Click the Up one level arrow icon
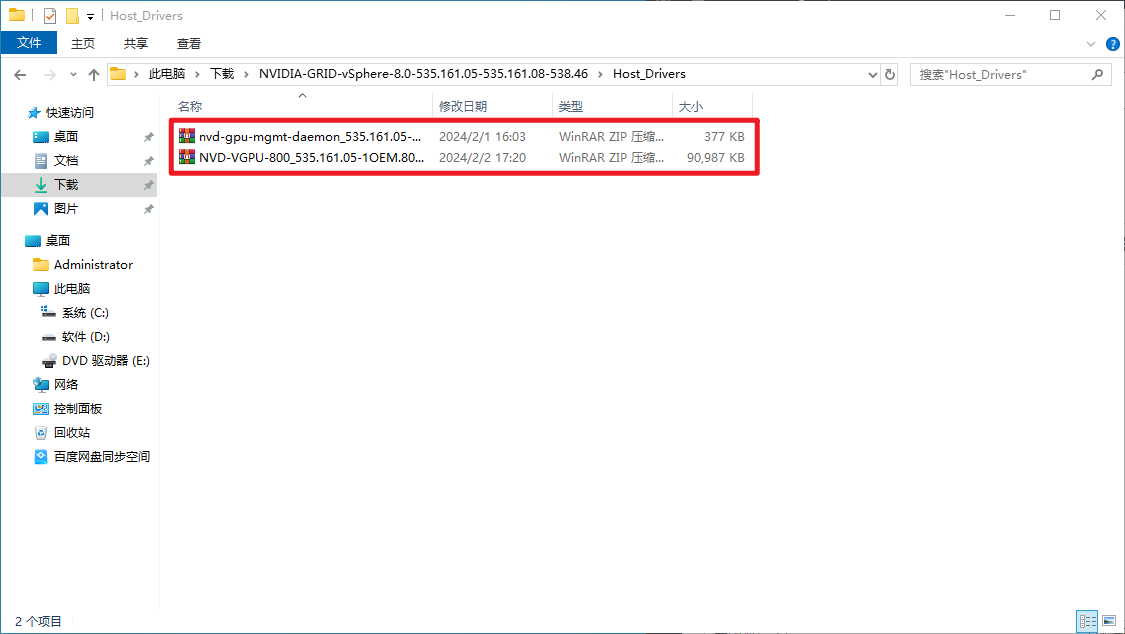The height and width of the screenshot is (634, 1125). pos(94,74)
